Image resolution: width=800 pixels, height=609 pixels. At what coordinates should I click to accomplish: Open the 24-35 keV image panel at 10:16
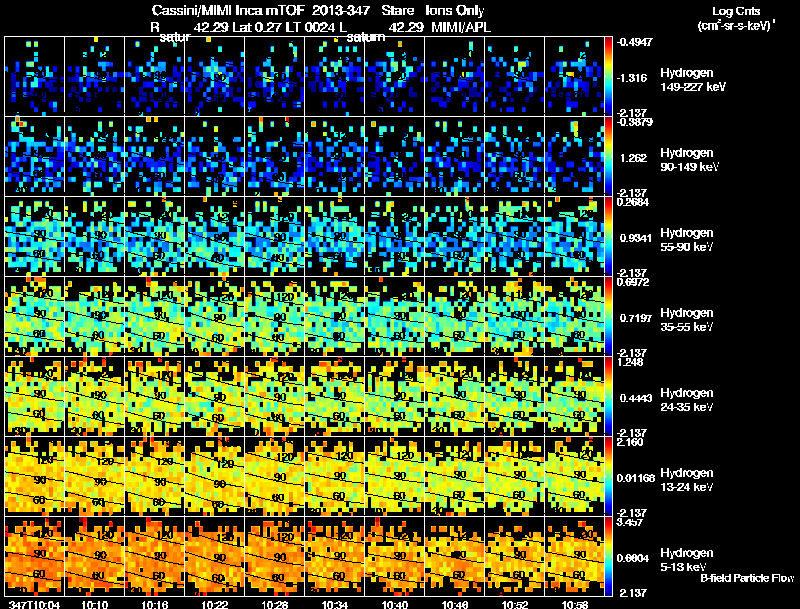(155, 396)
